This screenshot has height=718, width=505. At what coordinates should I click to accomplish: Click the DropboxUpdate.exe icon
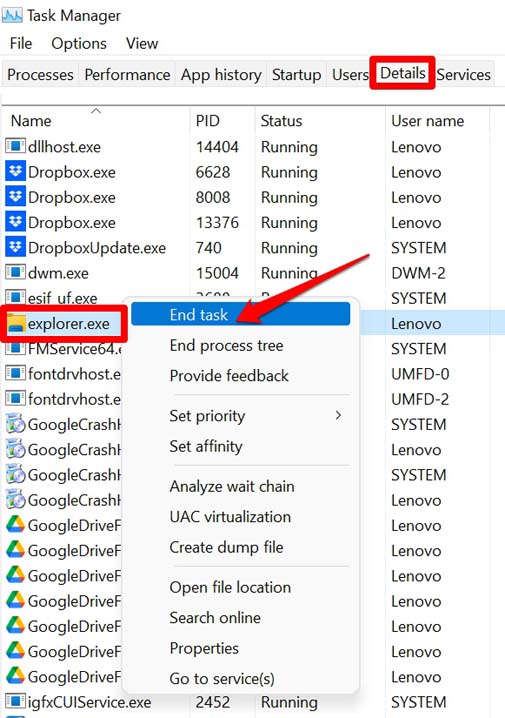(x=15, y=247)
